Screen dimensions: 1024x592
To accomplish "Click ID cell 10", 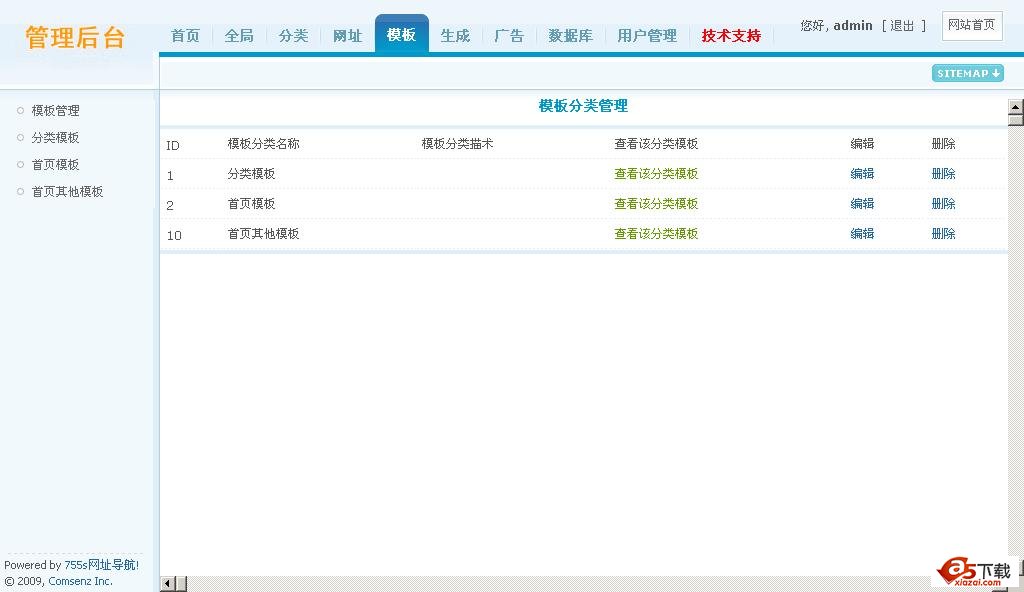I will 174,235.
